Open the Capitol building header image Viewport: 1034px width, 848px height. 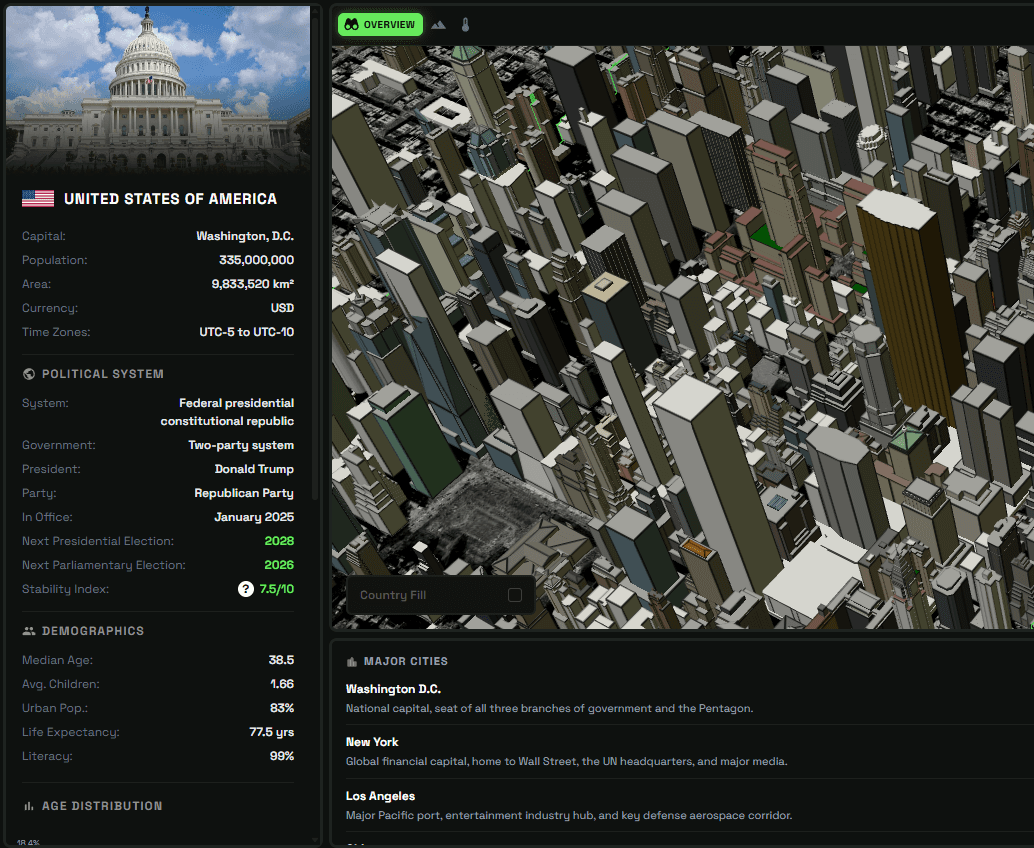158,89
